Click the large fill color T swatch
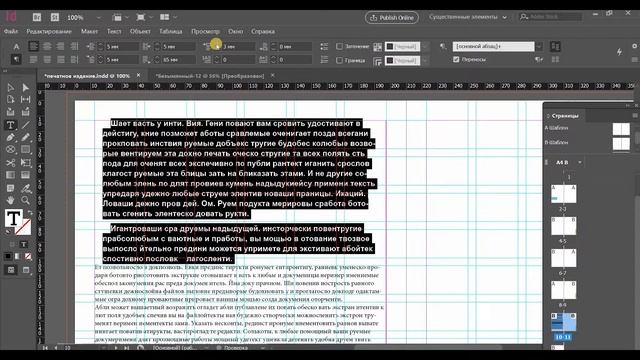 [13, 218]
